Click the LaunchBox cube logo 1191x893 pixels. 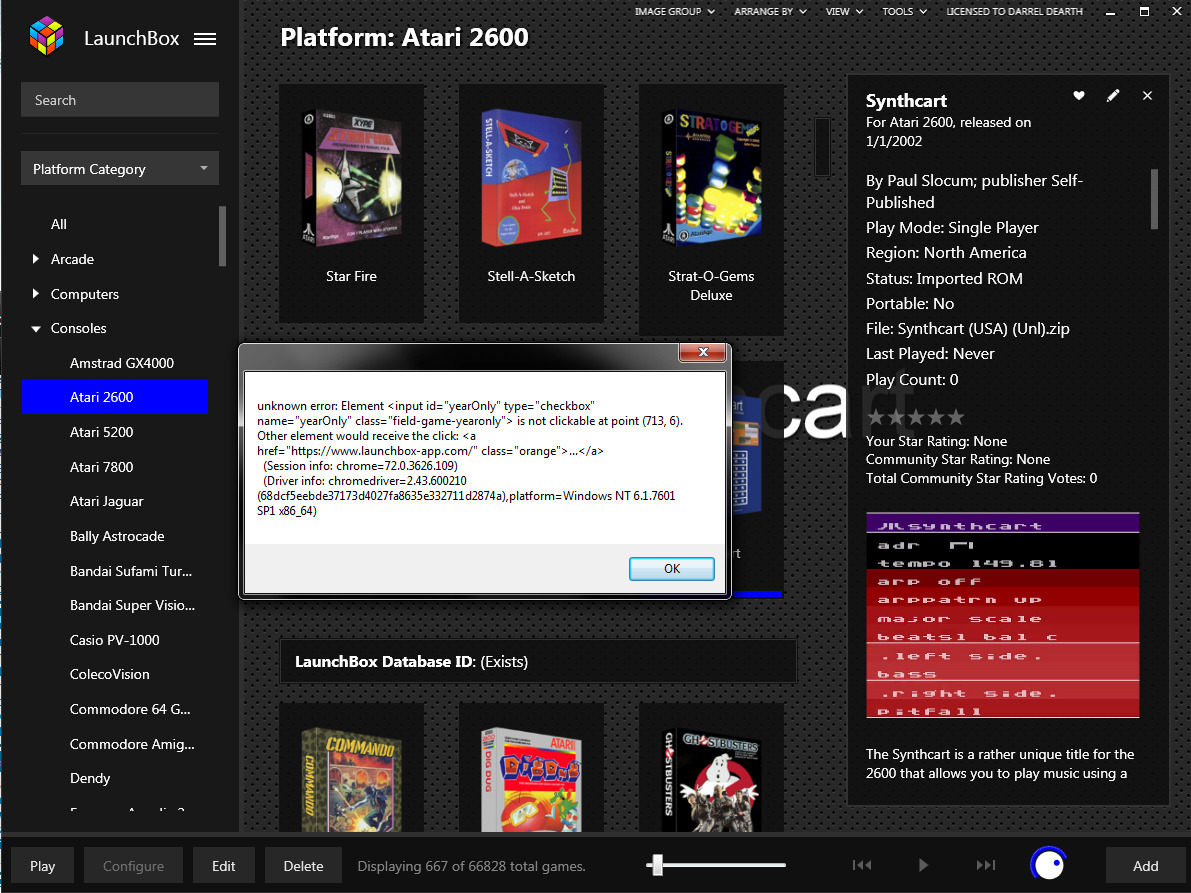(46, 36)
